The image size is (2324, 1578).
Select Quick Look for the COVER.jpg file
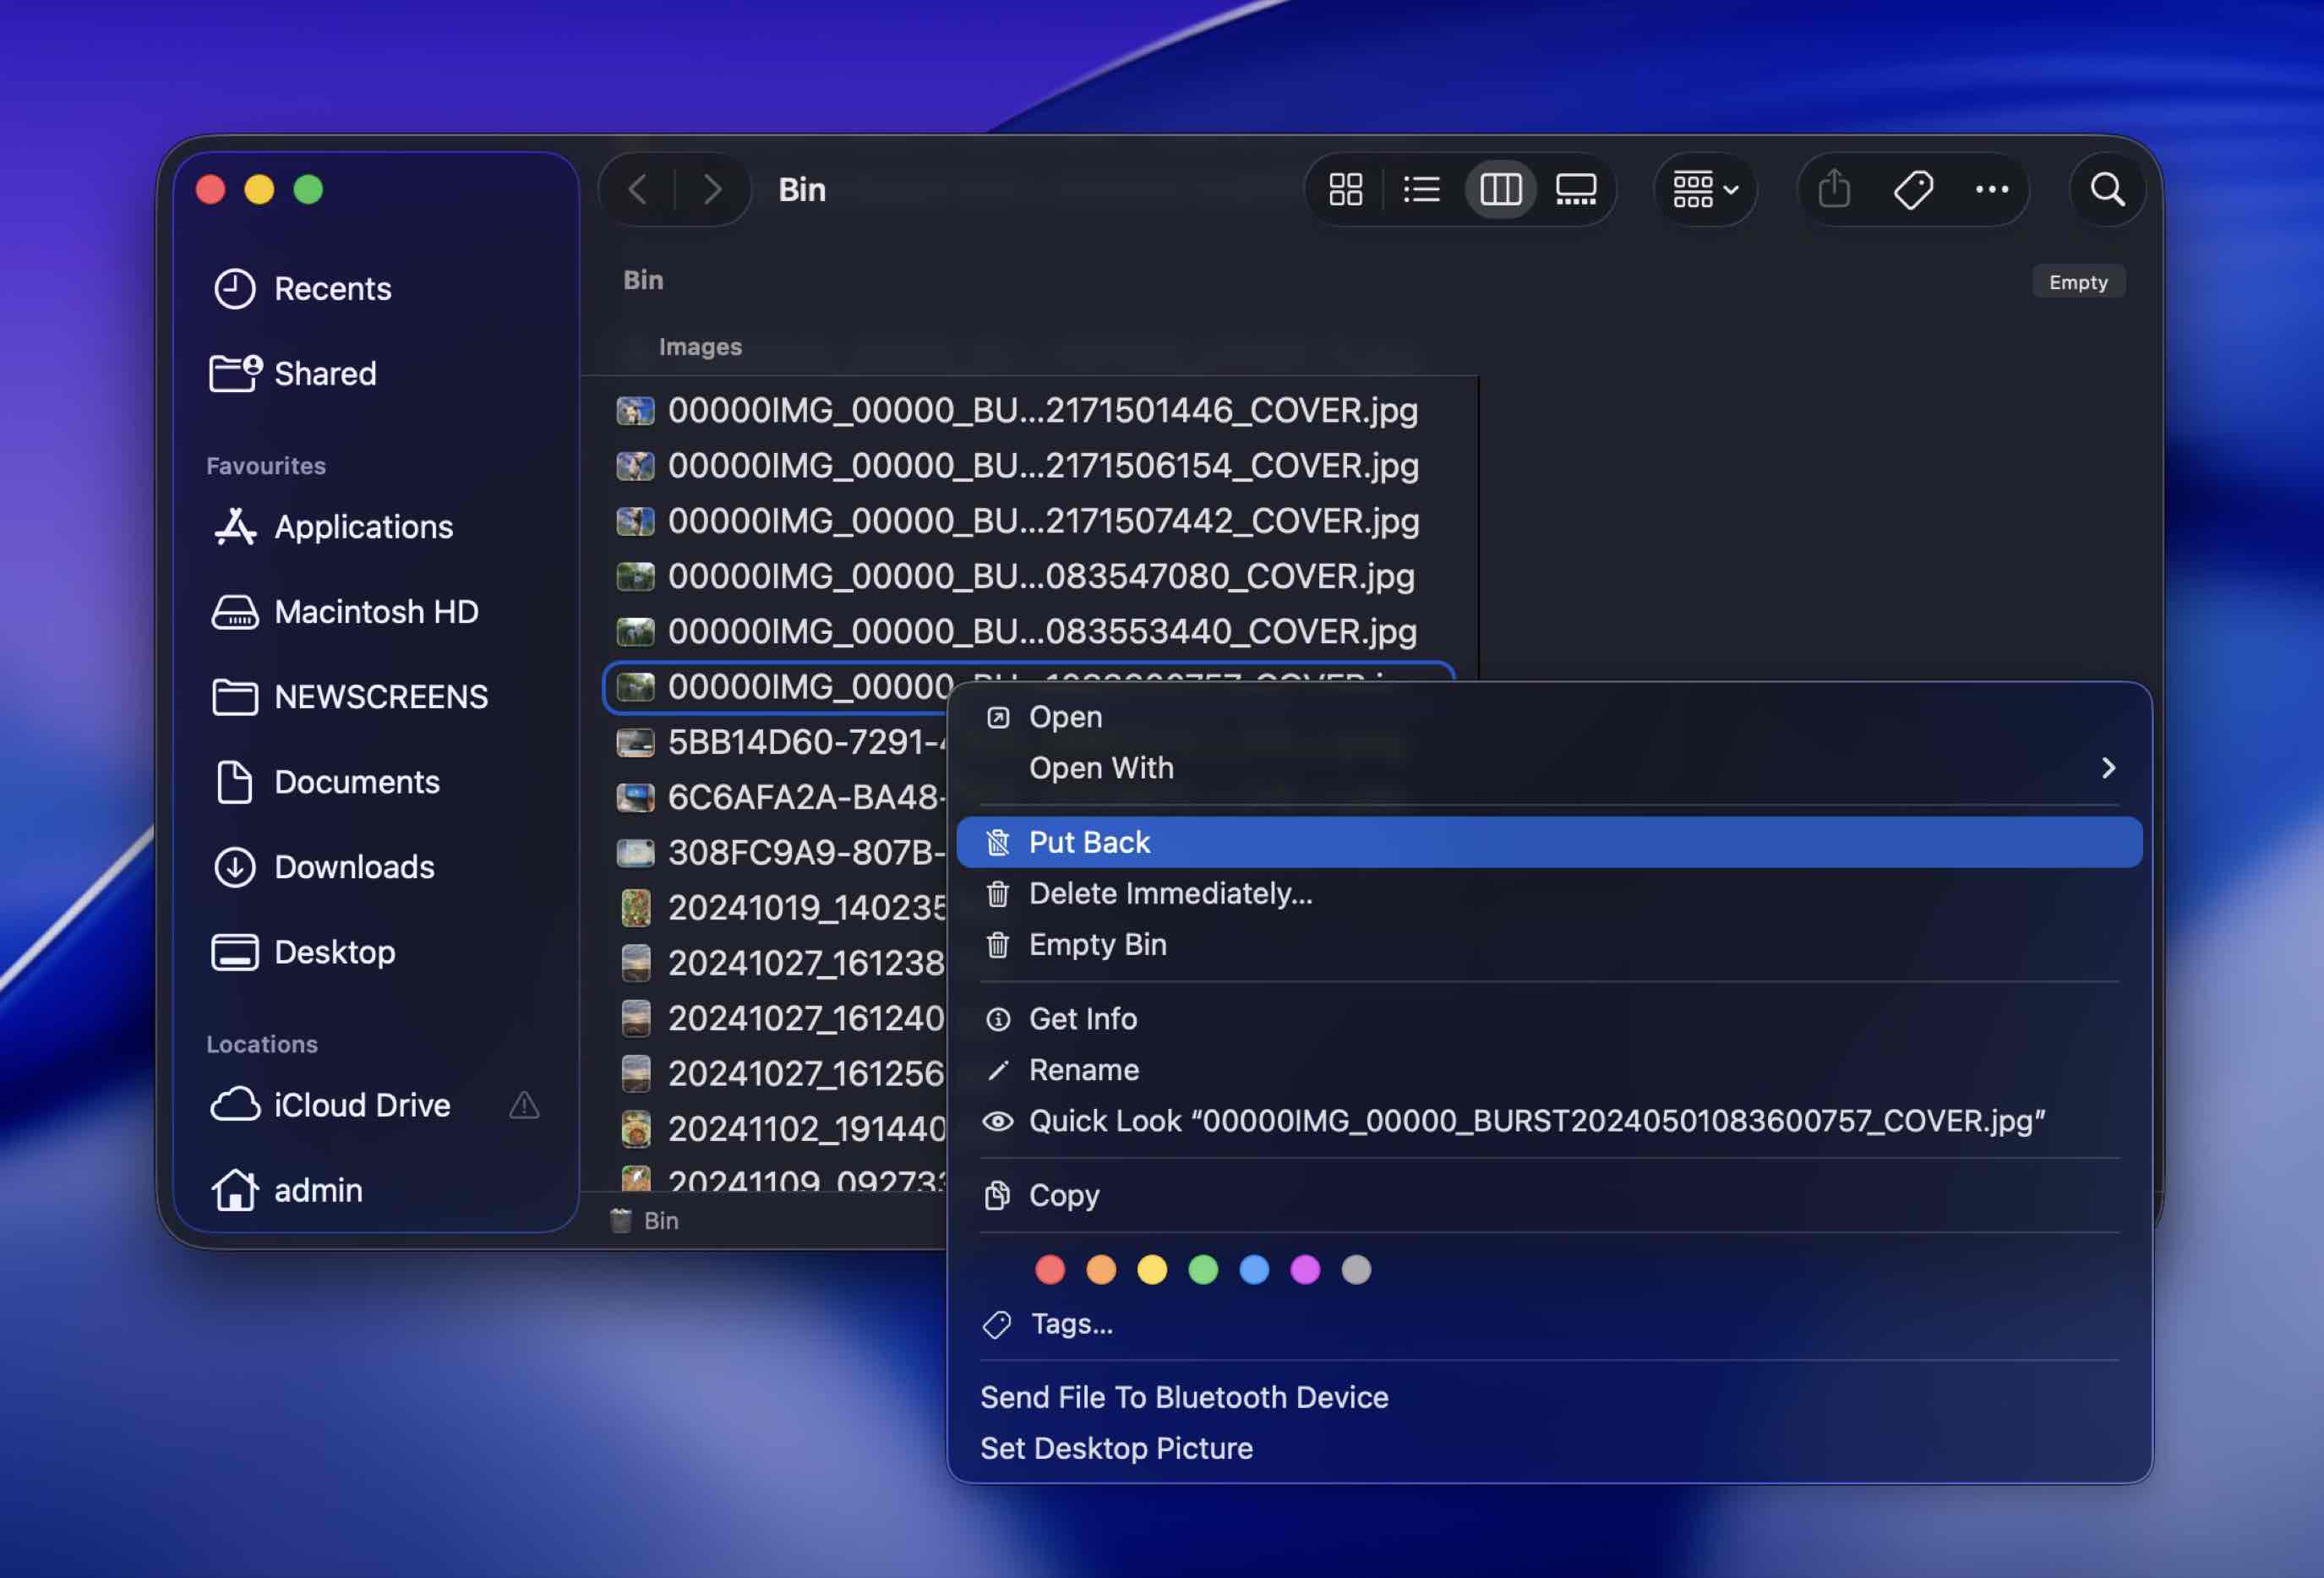click(x=1549, y=1121)
